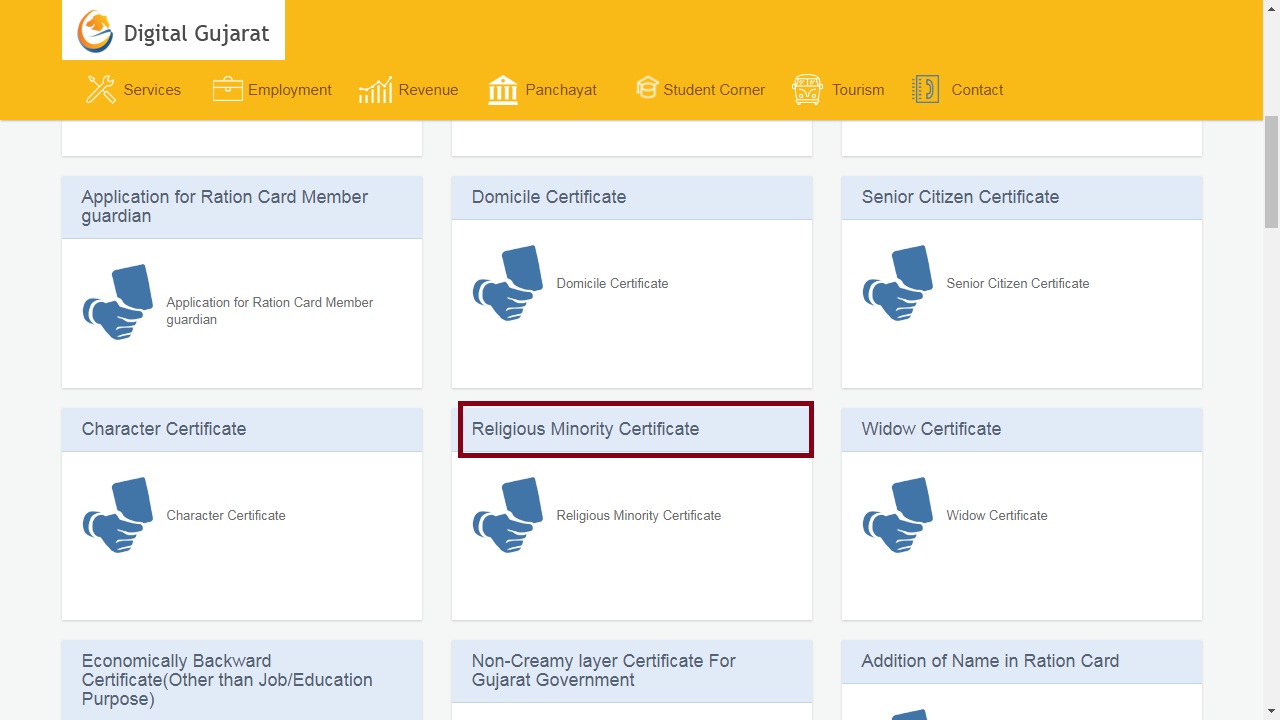Click the Employment briefcase icon
The height and width of the screenshot is (720, 1280).
(x=227, y=89)
